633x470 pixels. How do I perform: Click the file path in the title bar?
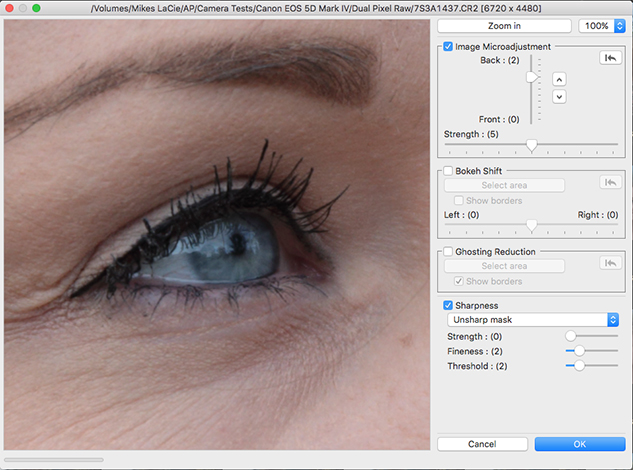316,8
